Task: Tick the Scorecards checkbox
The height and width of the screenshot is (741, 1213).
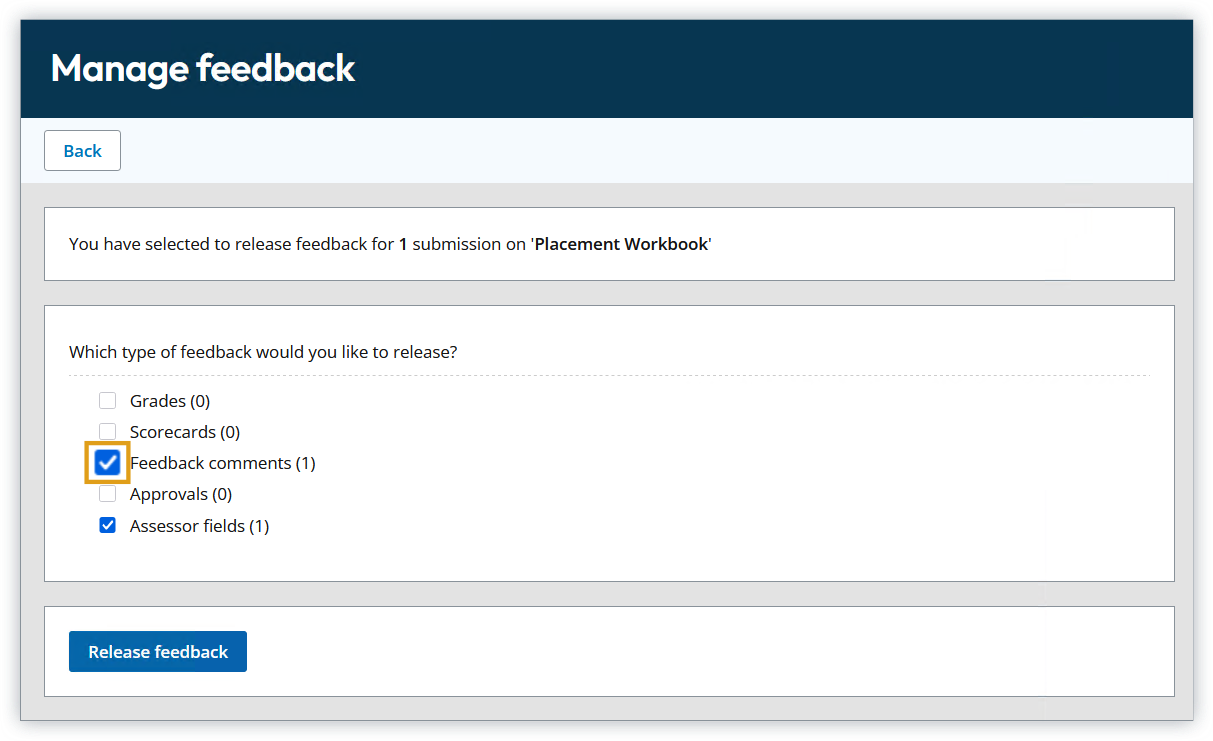Action: [108, 431]
